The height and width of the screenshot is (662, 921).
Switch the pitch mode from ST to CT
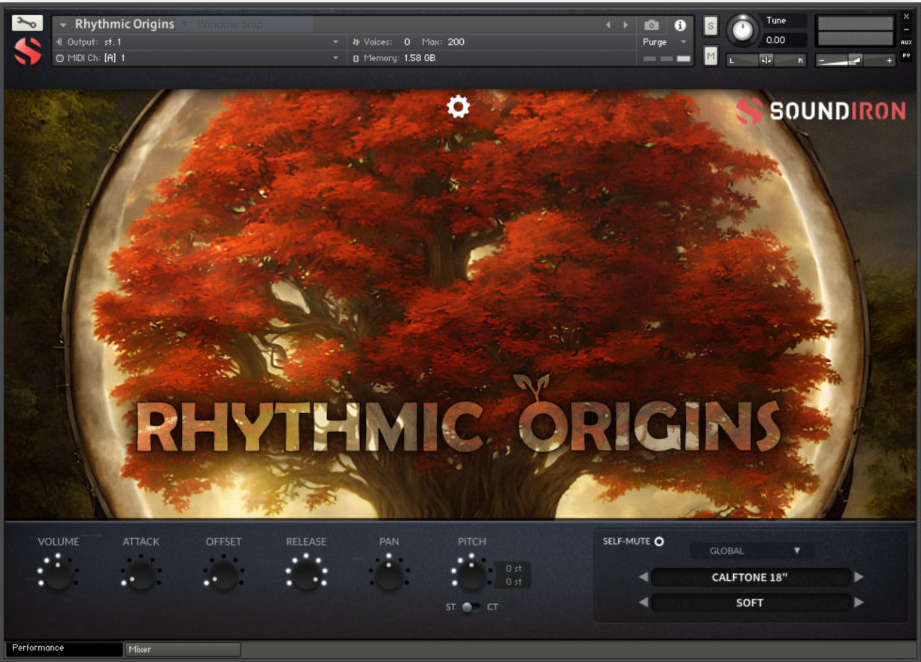478,607
